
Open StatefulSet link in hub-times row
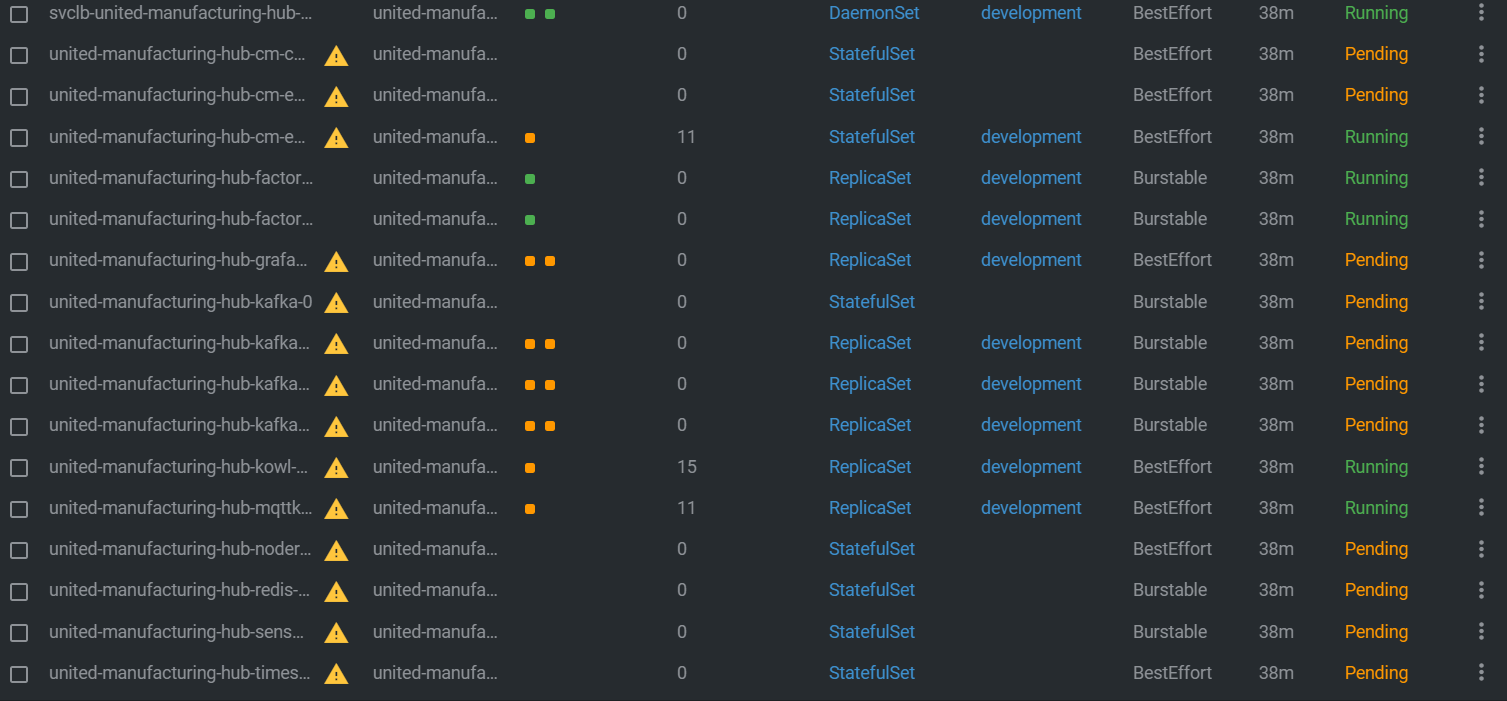[x=872, y=673]
